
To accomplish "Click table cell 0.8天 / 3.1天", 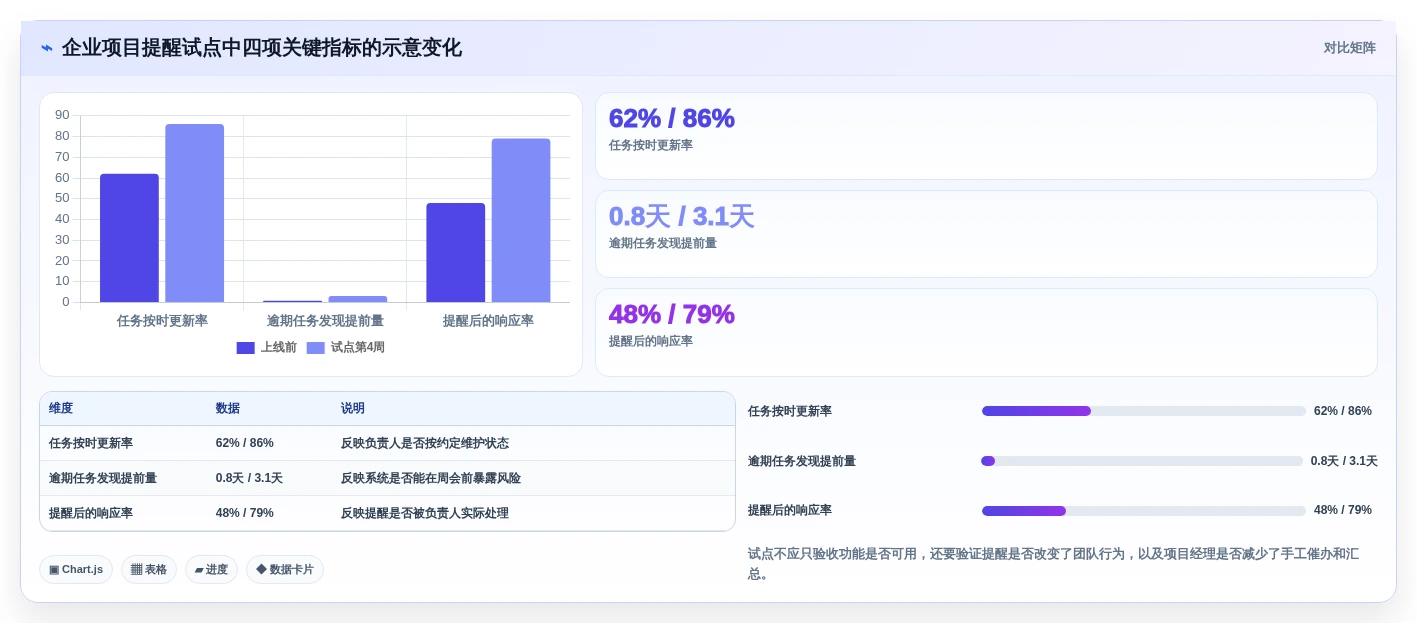I will click(249, 478).
